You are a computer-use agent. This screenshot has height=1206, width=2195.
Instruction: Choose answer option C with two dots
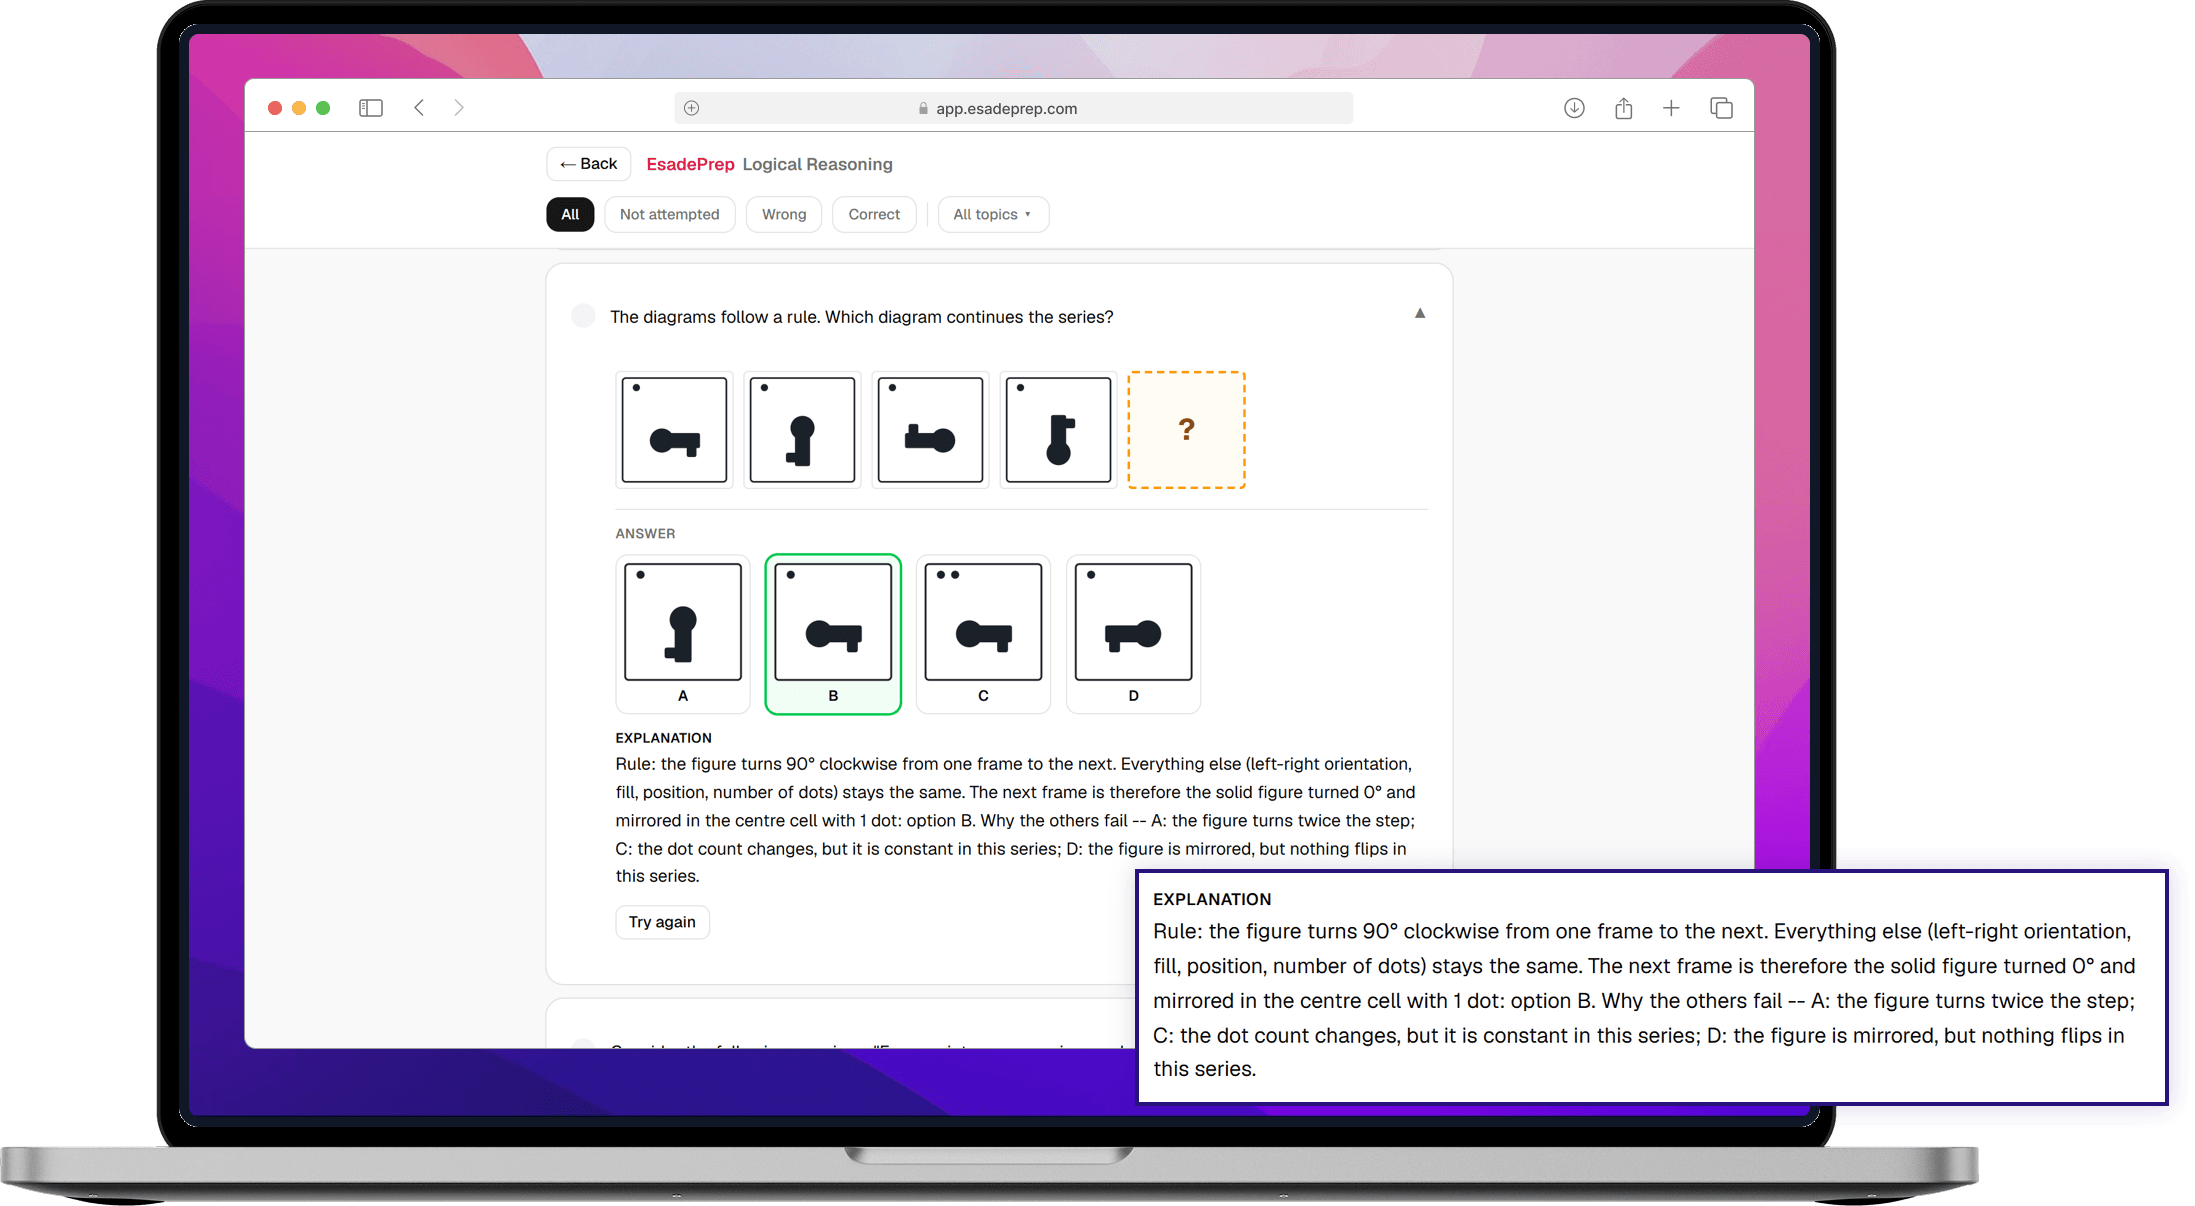click(x=983, y=634)
